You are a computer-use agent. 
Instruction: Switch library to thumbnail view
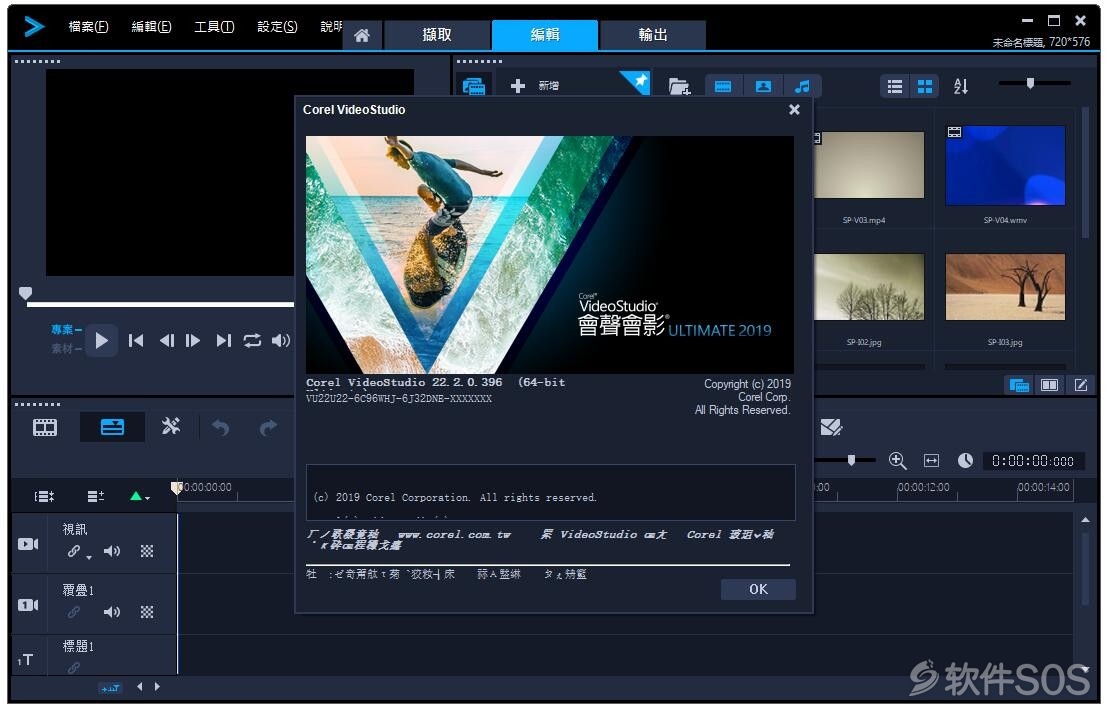(925, 86)
